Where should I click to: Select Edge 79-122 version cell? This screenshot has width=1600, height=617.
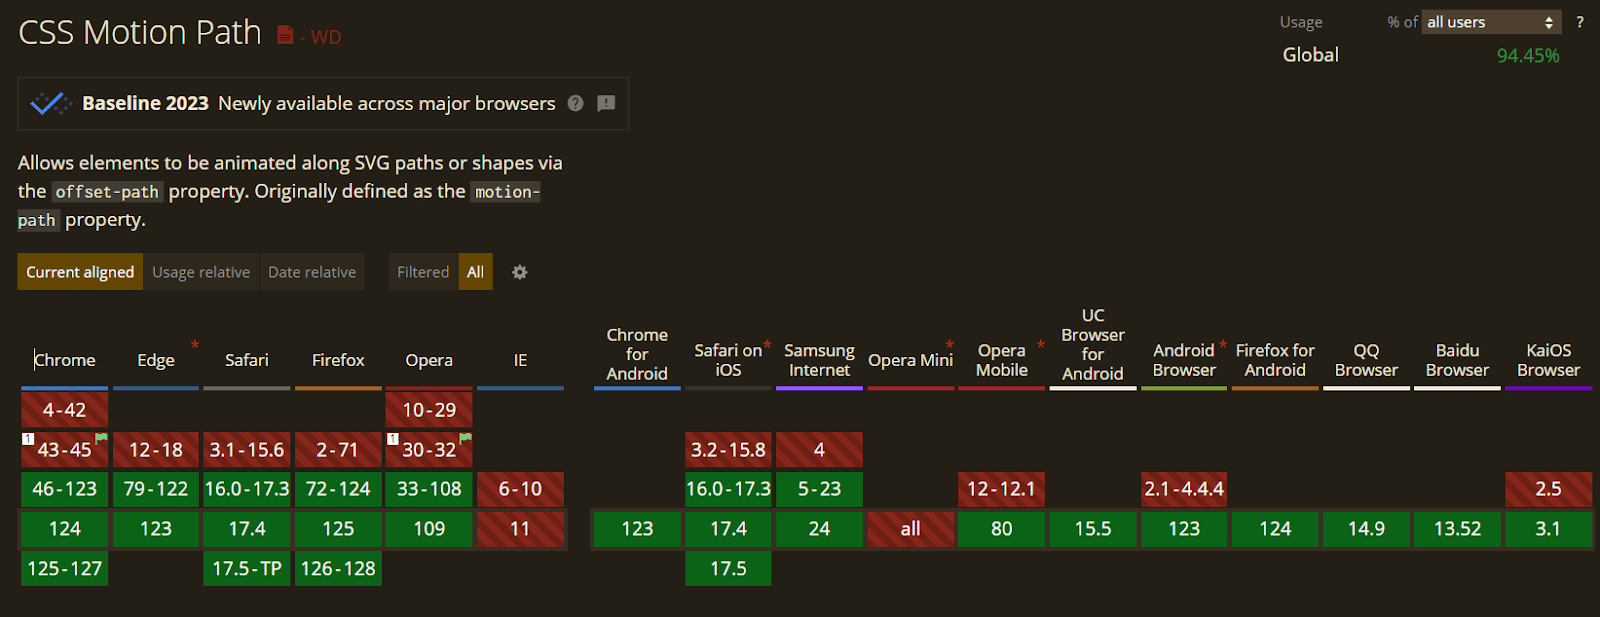(x=156, y=489)
